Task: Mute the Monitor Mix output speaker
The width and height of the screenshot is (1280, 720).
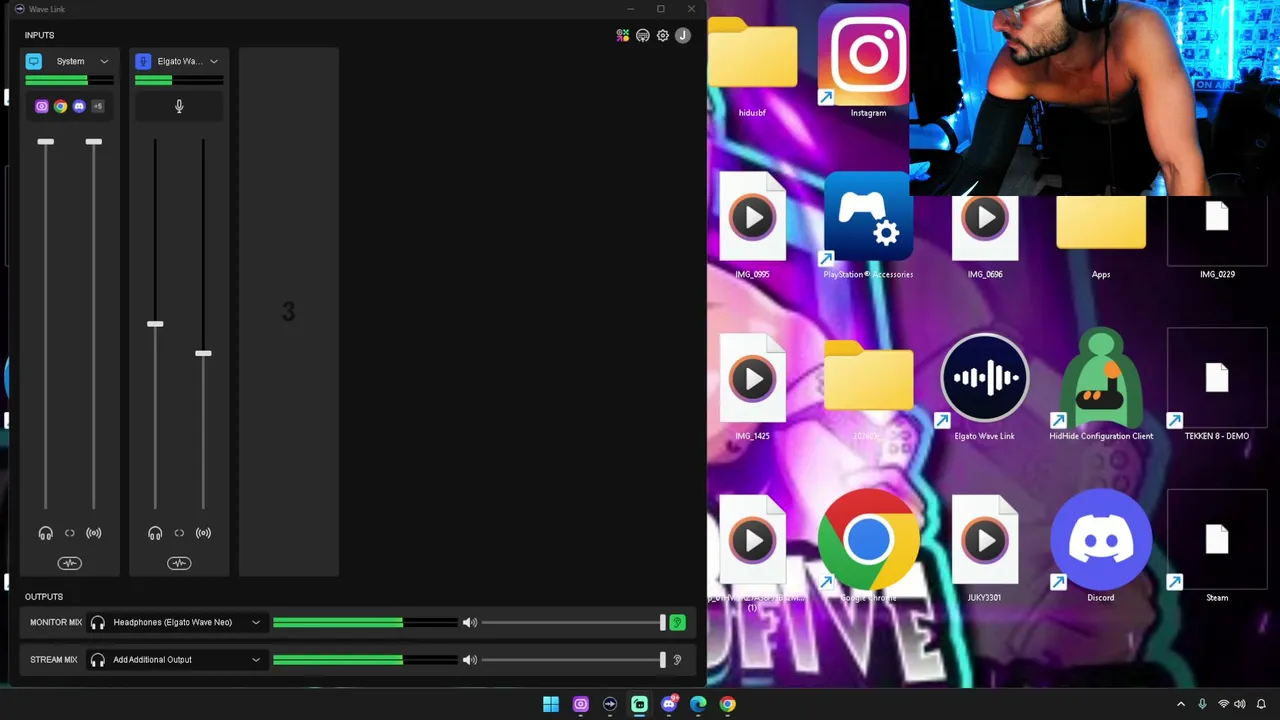Action: pyautogui.click(x=470, y=623)
